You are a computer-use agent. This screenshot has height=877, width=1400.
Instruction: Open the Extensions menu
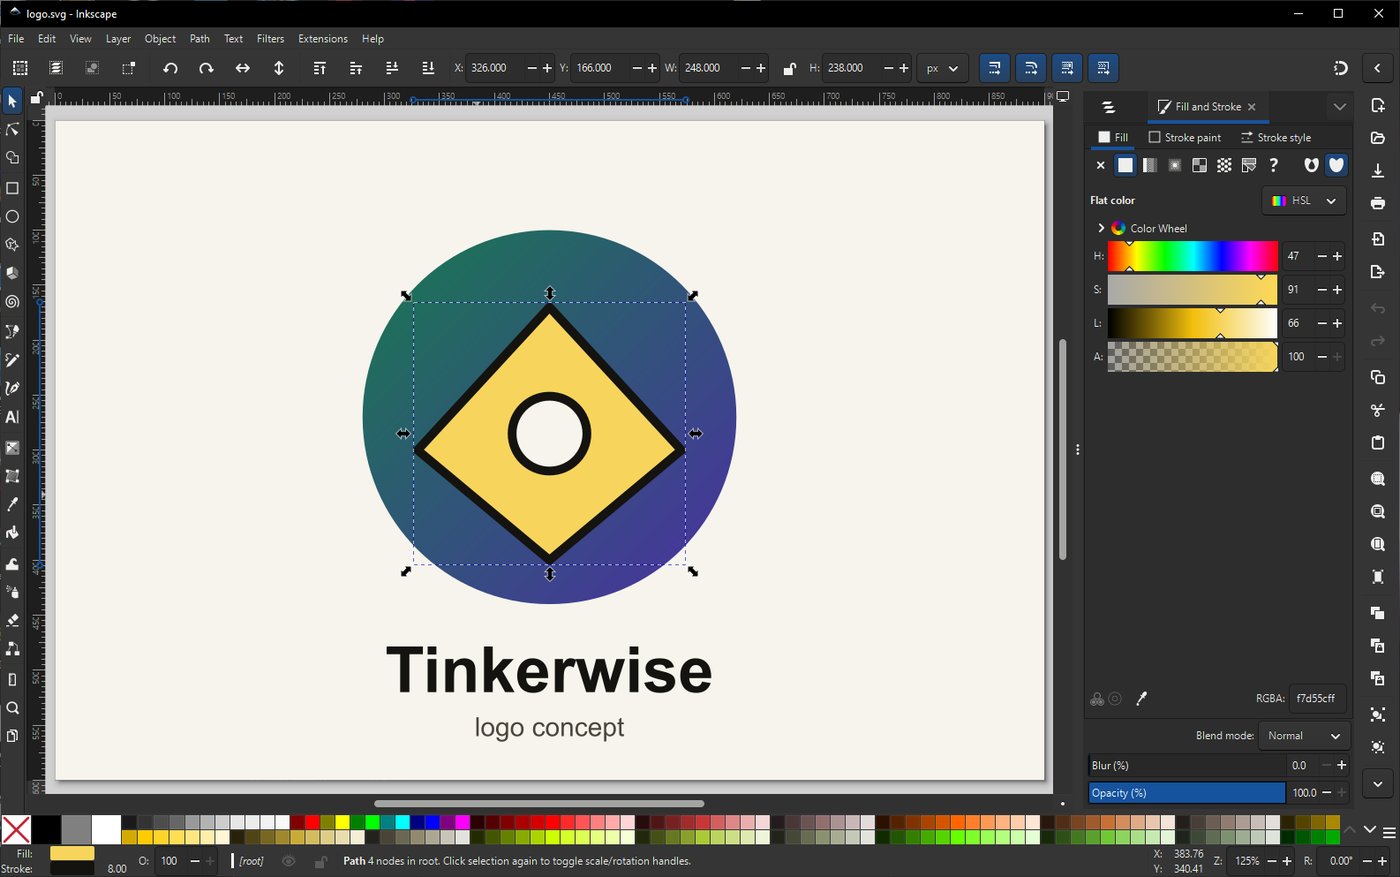323,39
